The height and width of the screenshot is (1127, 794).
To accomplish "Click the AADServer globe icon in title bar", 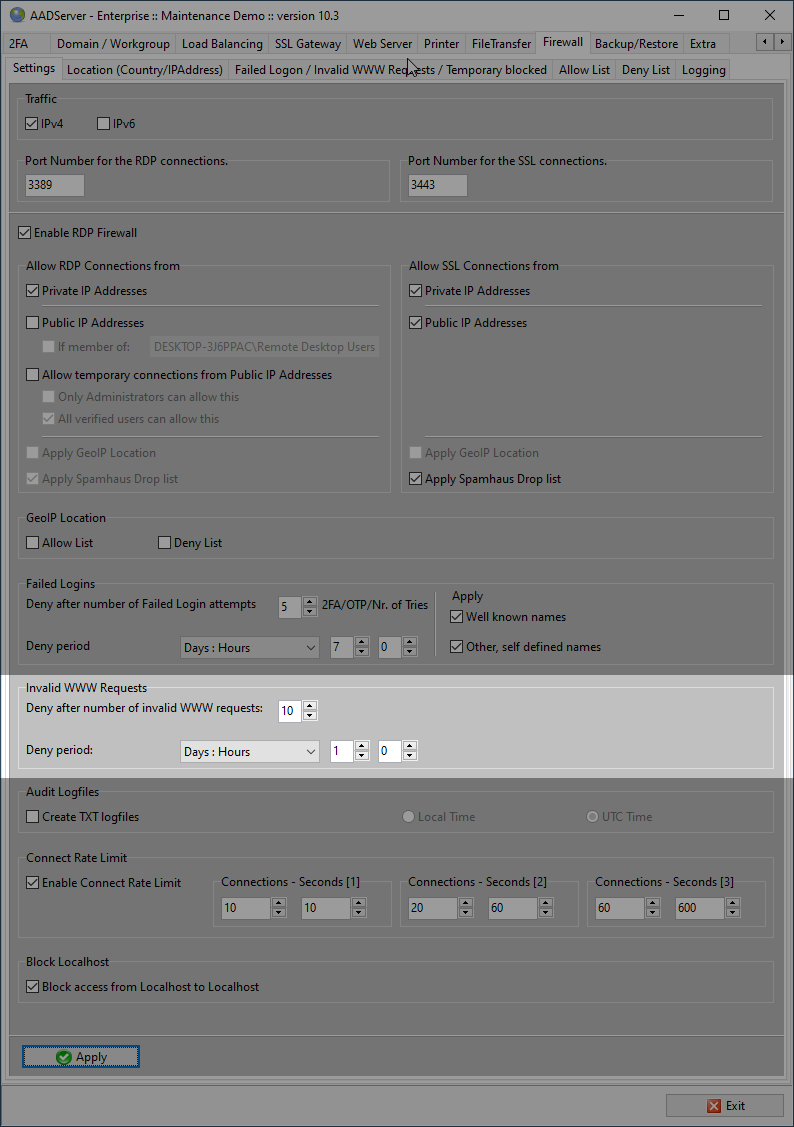I will [17, 15].
